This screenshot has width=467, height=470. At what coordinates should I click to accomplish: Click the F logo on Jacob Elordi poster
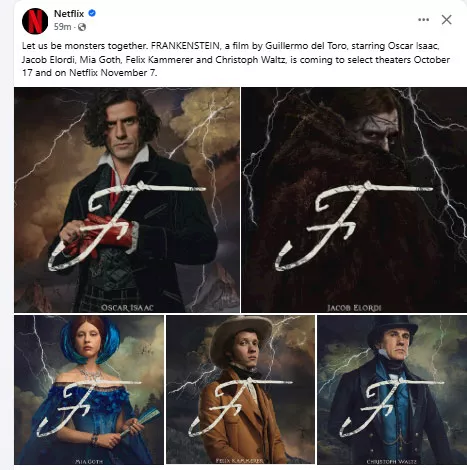(x=353, y=226)
